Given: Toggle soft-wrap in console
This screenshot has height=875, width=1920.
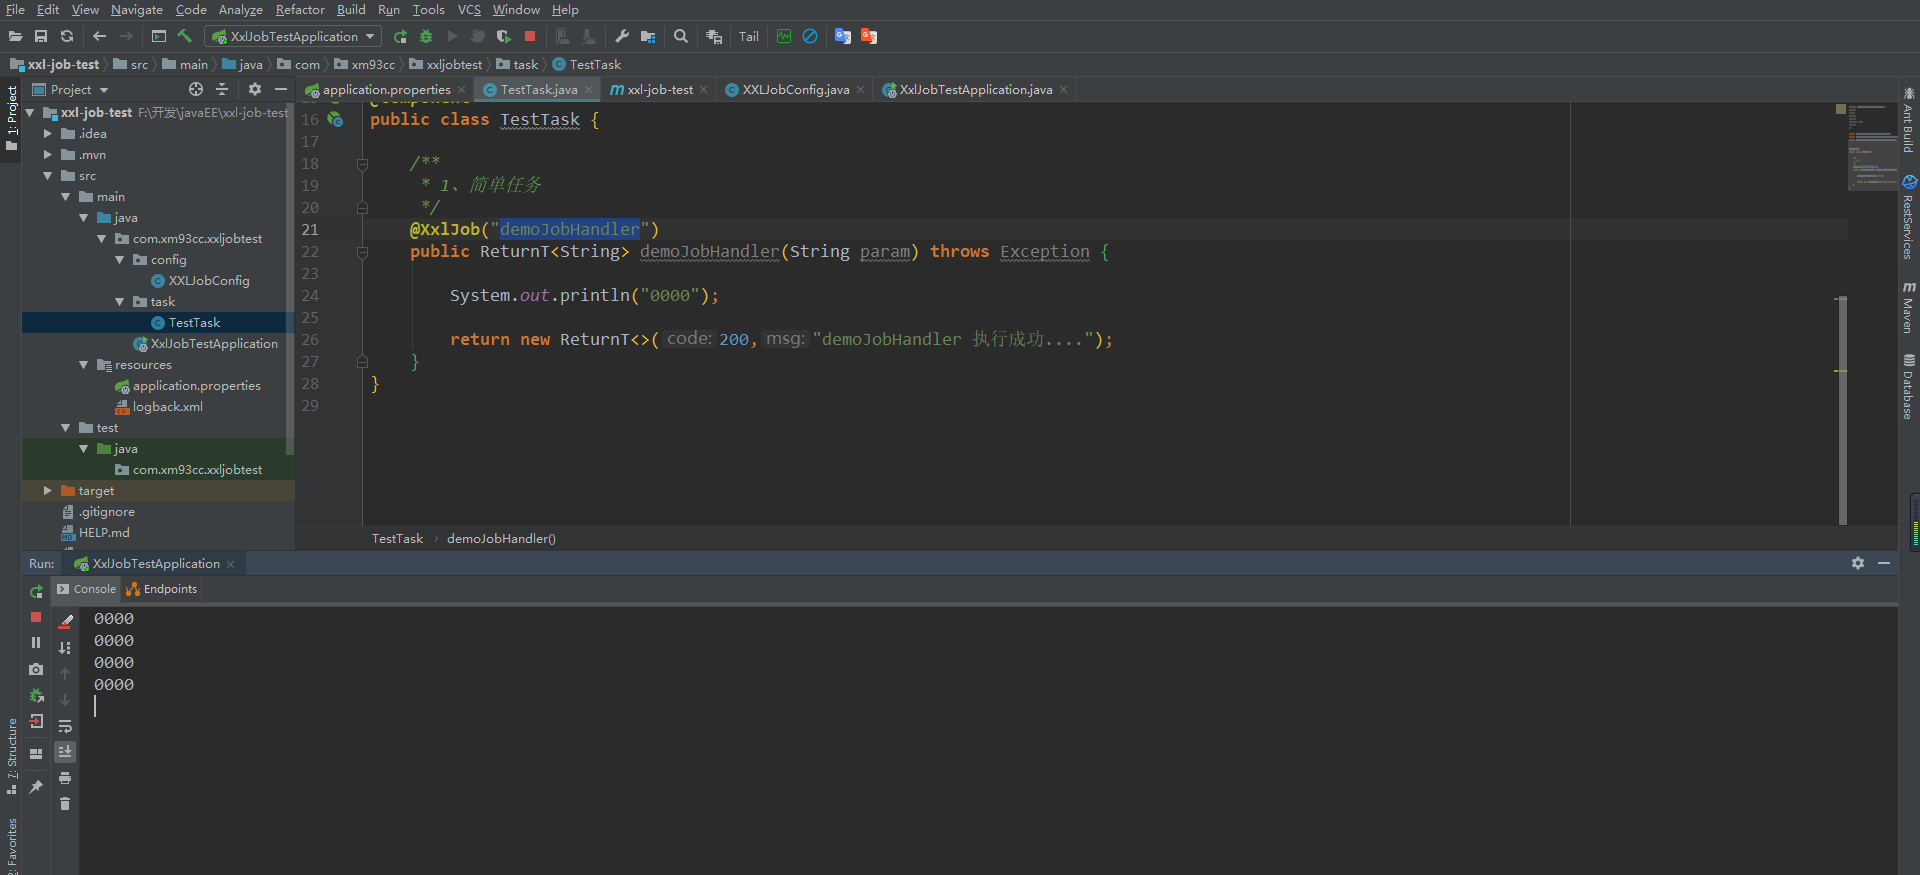Looking at the screenshot, I should click(65, 726).
